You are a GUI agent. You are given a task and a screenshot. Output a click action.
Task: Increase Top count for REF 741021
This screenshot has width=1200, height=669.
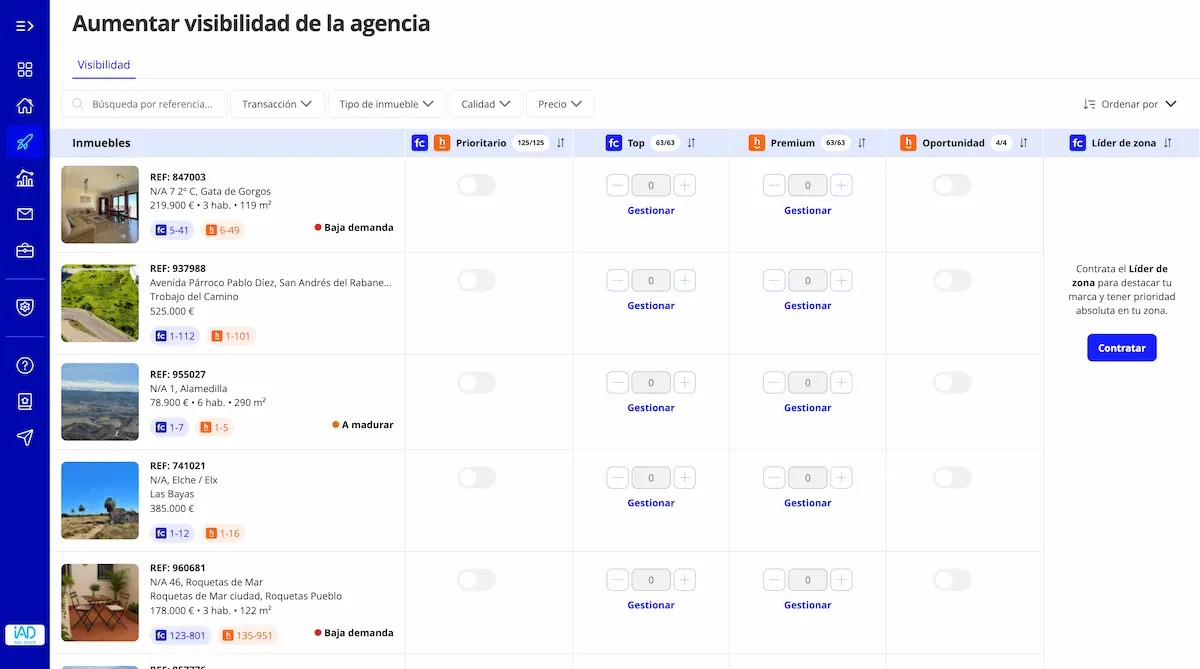pyautogui.click(x=685, y=478)
